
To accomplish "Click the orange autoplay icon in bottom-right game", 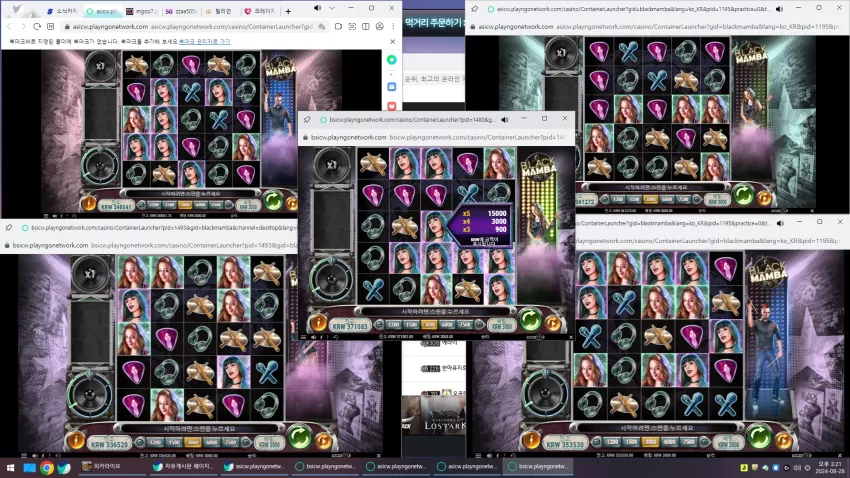I will point(783,440).
